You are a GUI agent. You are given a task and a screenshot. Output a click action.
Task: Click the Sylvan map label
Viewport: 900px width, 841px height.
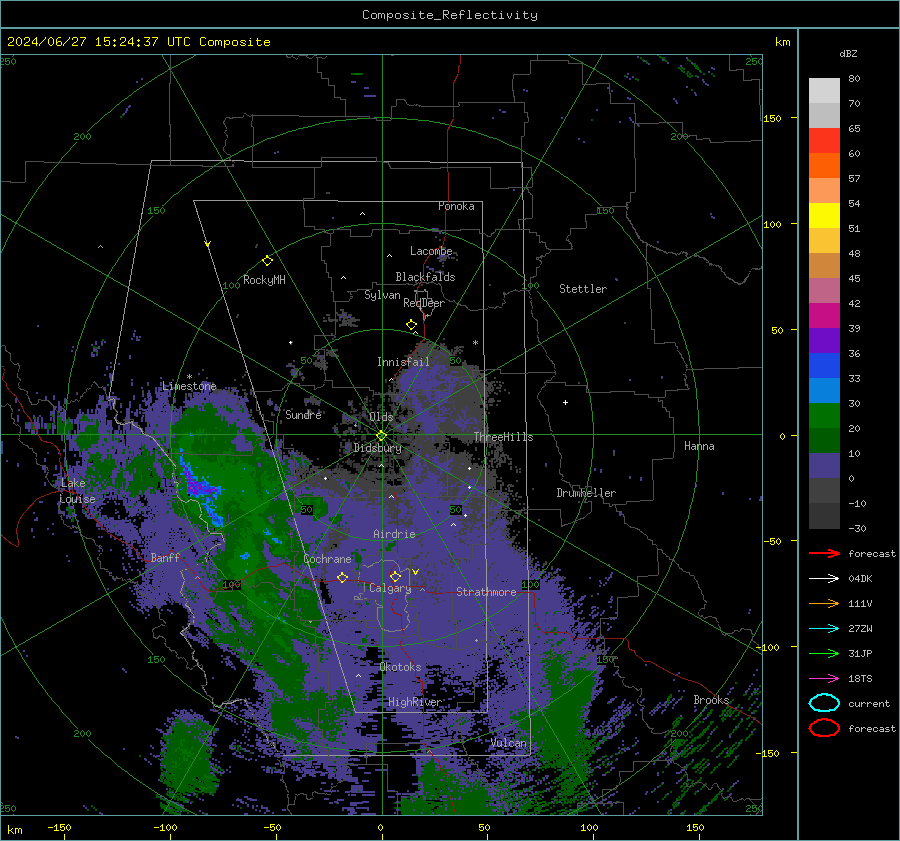tap(382, 295)
